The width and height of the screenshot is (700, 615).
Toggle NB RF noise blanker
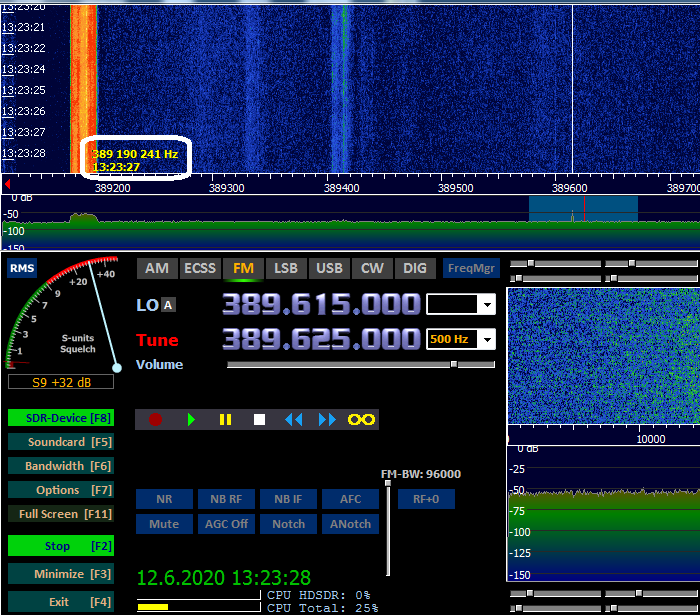[x=226, y=499]
